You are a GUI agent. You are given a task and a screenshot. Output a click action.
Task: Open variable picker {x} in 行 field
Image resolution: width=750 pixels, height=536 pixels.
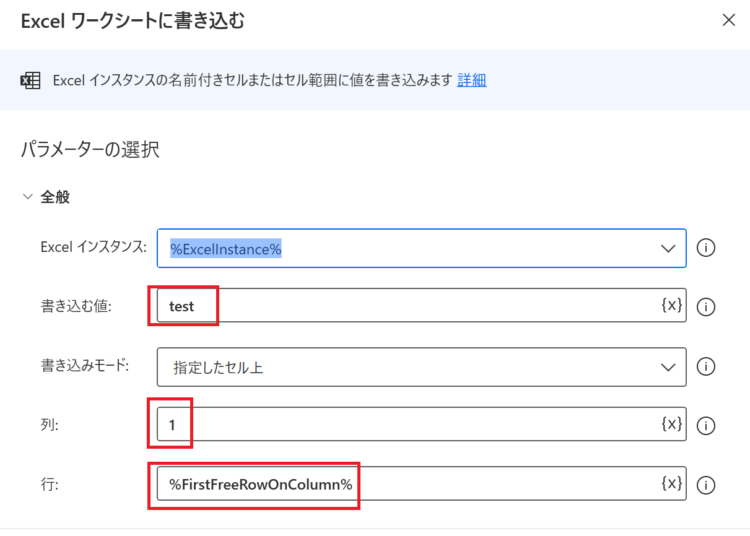[x=671, y=483]
